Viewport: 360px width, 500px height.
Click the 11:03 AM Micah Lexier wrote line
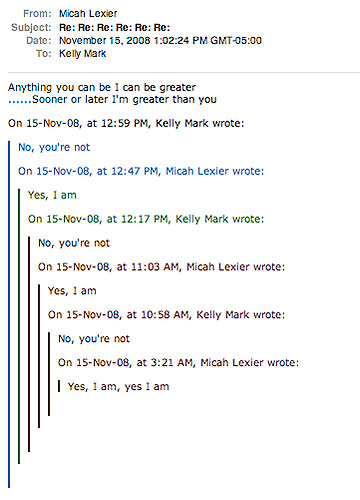click(x=162, y=267)
